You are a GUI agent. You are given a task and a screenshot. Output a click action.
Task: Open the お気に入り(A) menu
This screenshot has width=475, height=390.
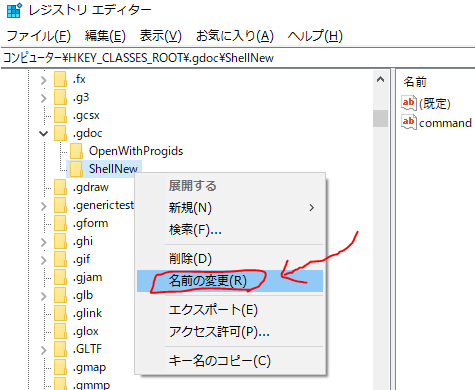235,36
